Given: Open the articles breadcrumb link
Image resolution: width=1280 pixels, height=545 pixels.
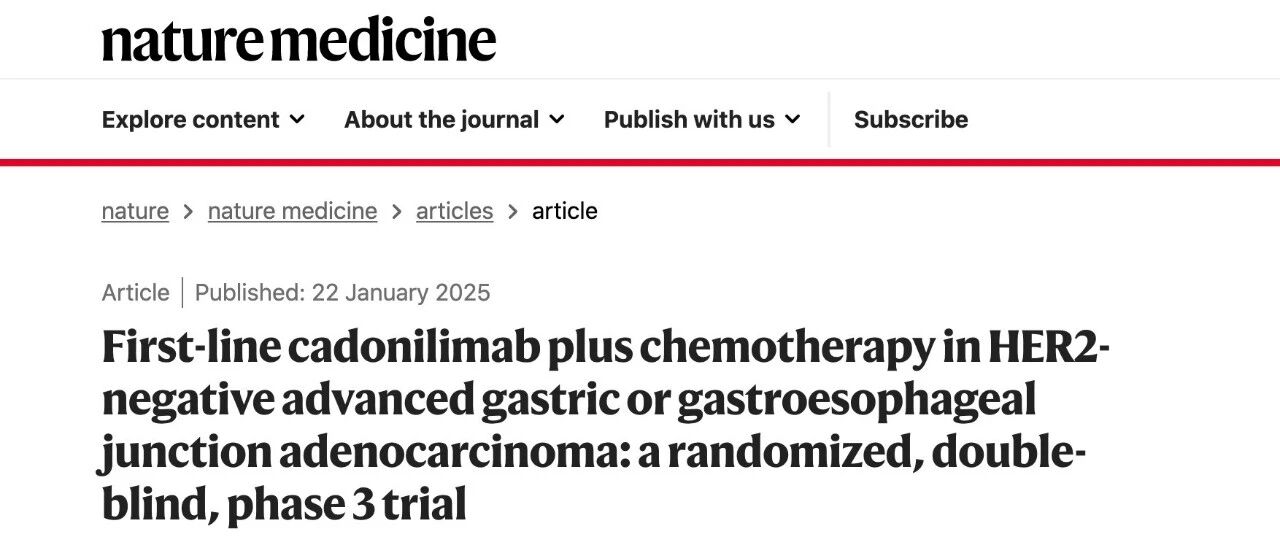Looking at the screenshot, I should tap(454, 211).
